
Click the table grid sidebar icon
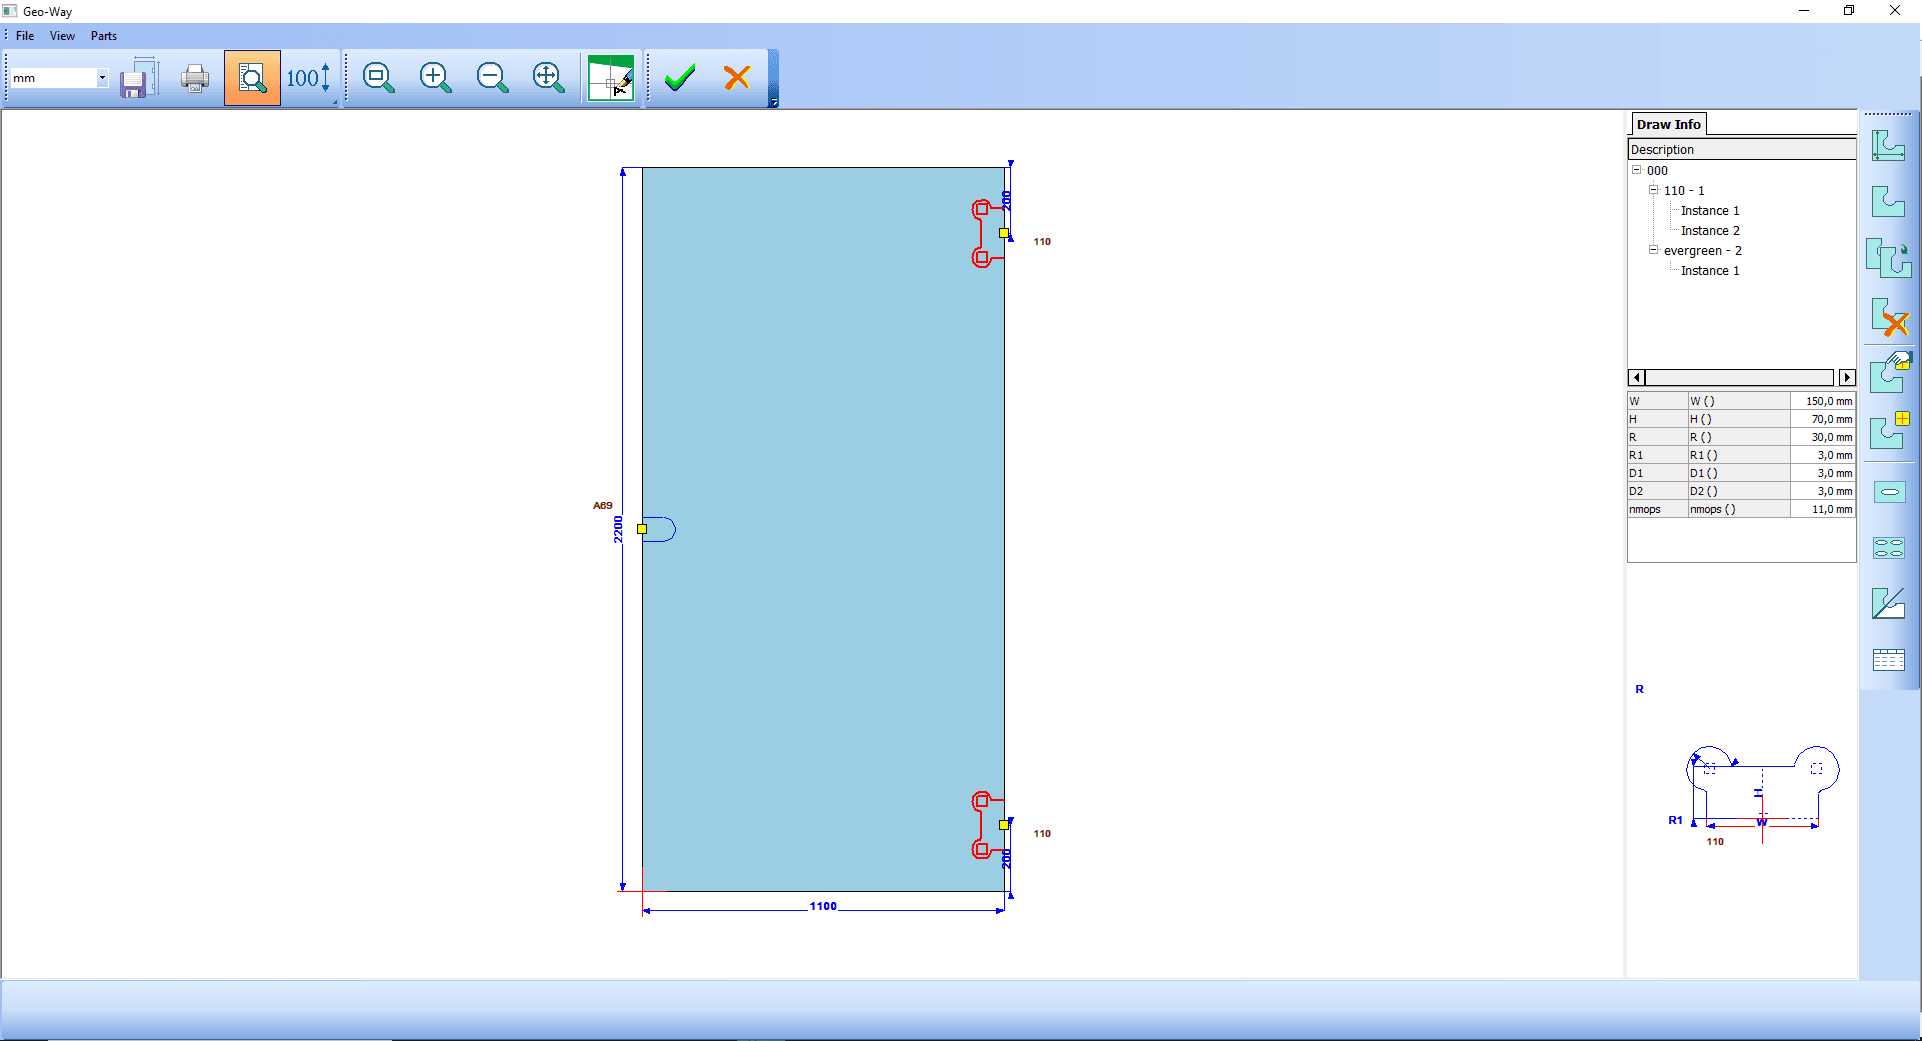[1889, 660]
